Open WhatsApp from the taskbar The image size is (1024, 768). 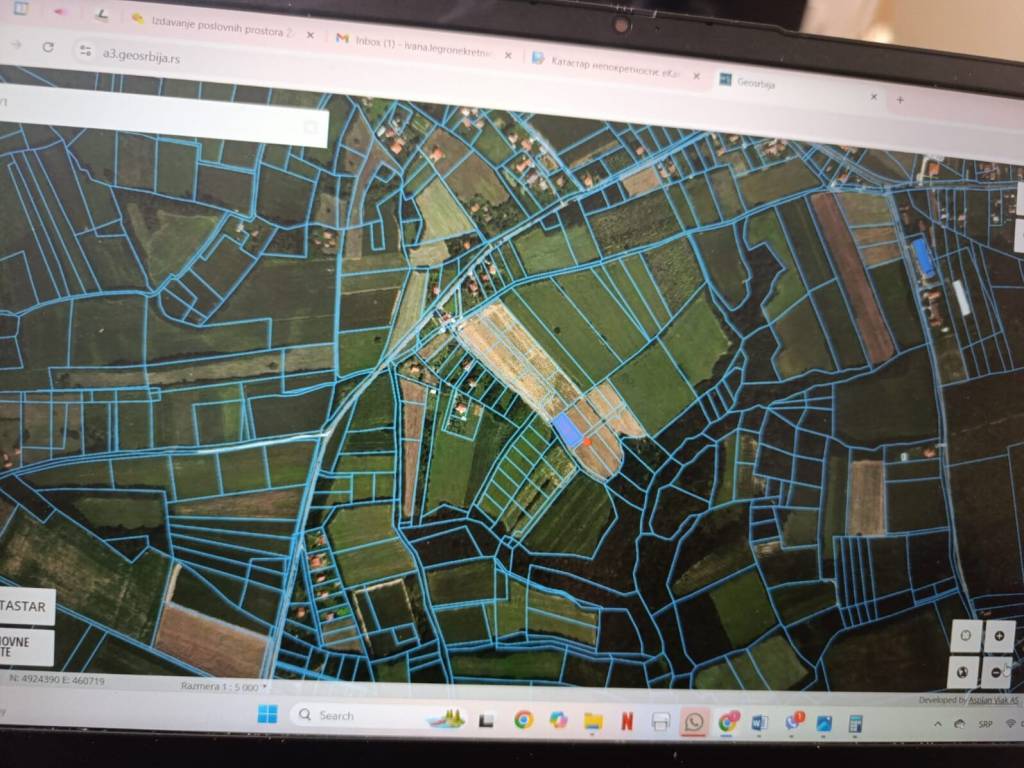point(694,722)
